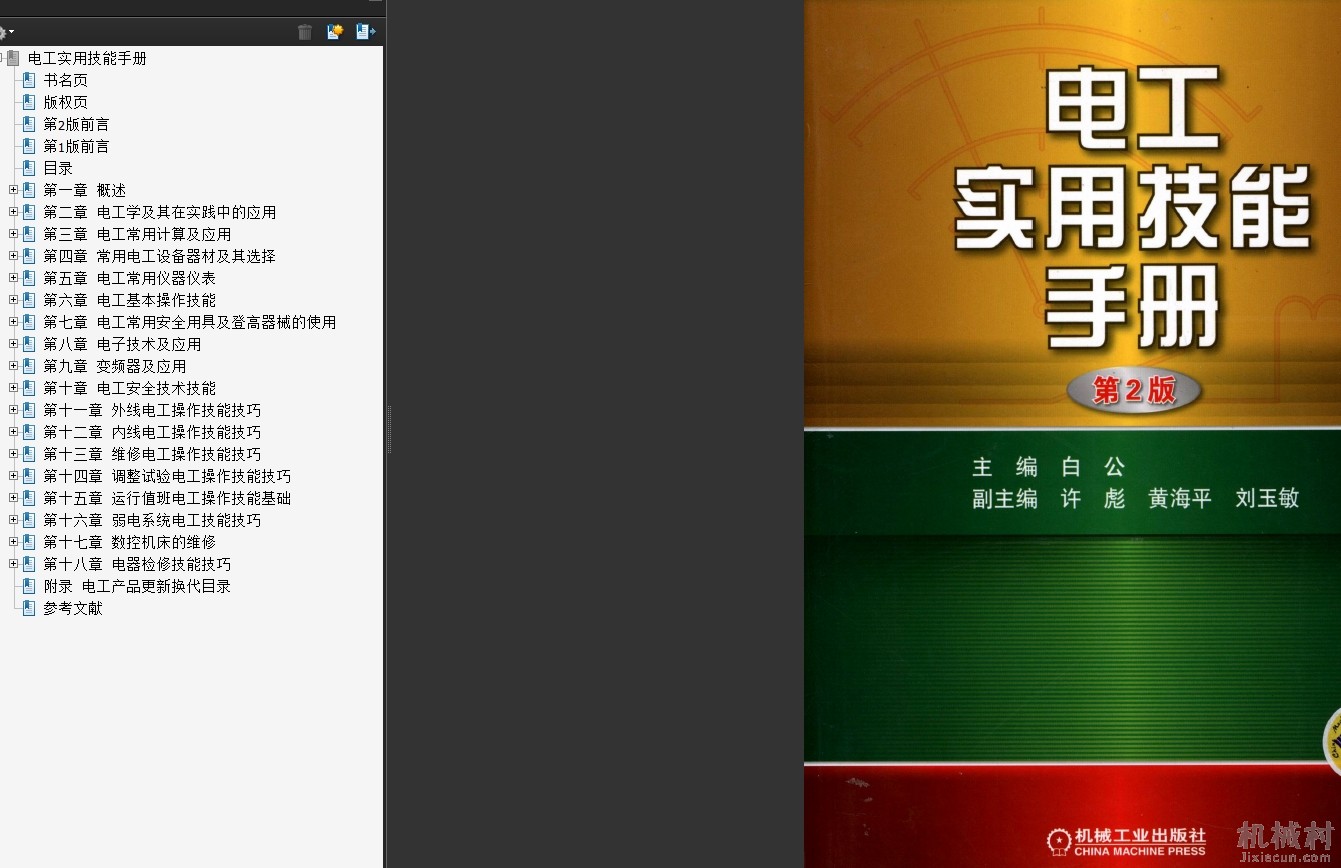This screenshot has height=868, width=1341.
Task: Click bookmark icon beside 第2版前言
Action: click(x=29, y=124)
